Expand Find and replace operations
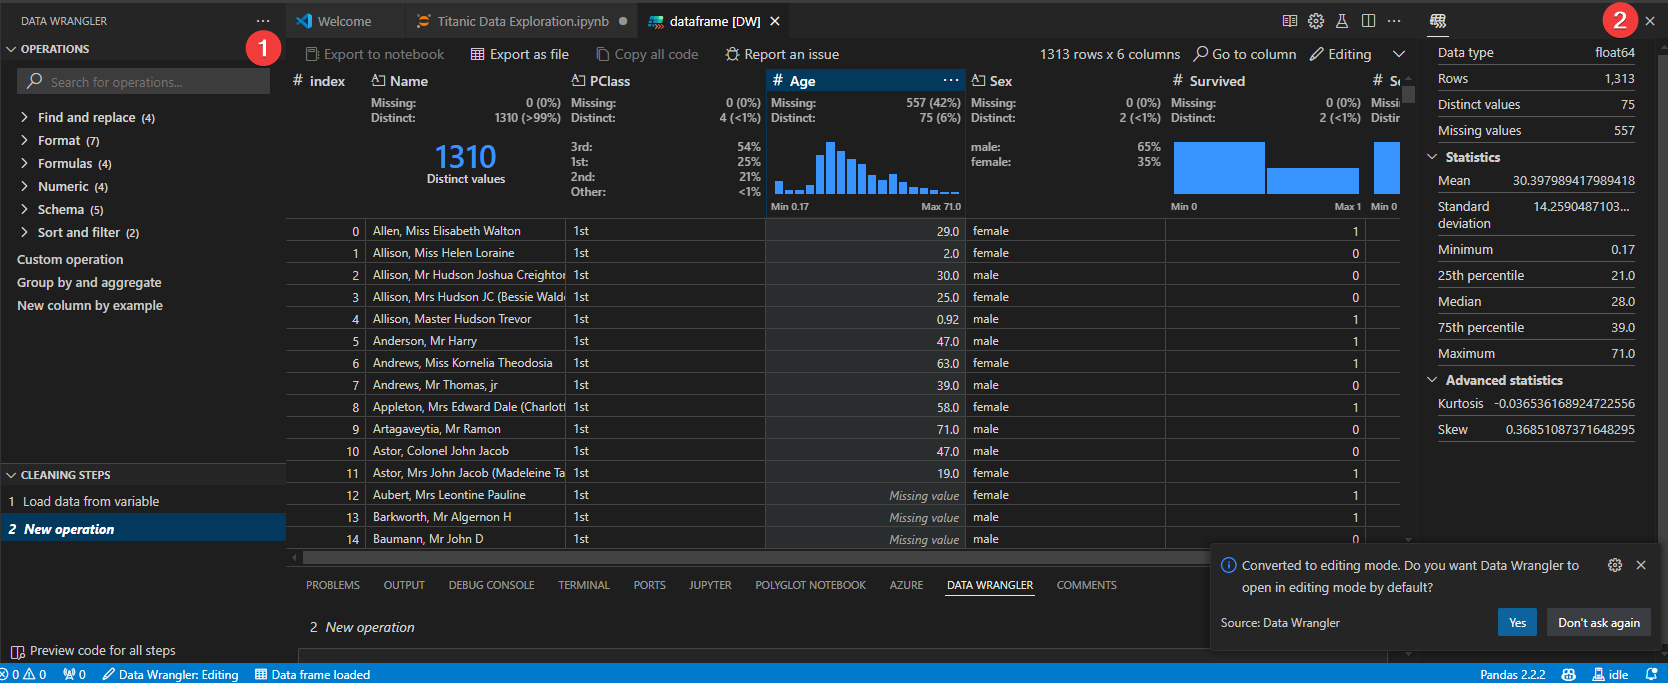This screenshot has width=1668, height=683. click(25, 117)
